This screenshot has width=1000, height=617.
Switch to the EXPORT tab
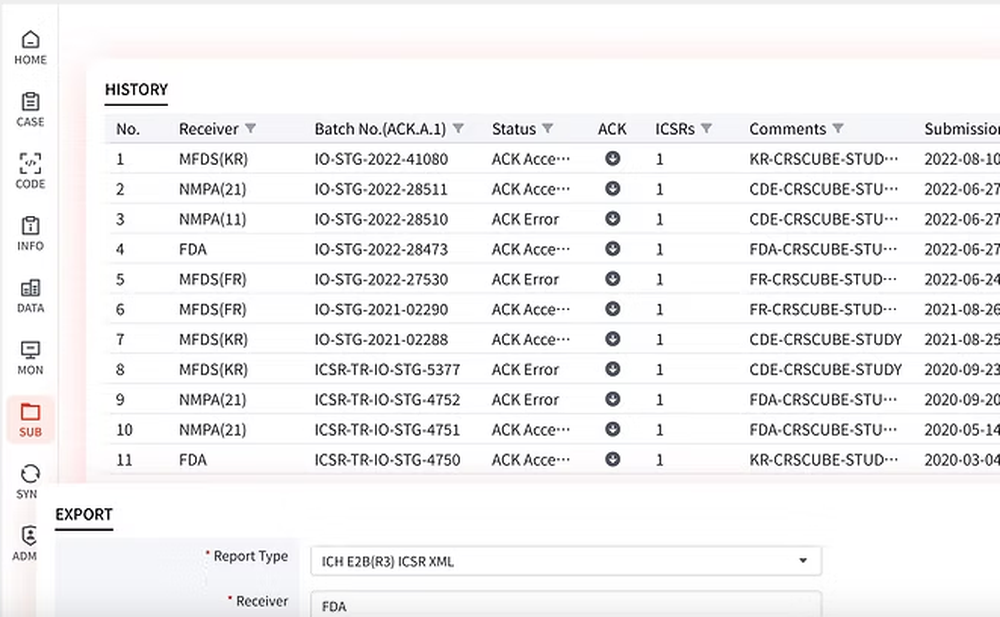84,515
